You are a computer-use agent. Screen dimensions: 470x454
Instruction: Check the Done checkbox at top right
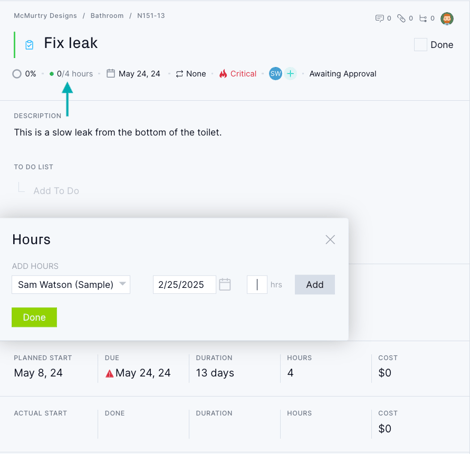click(420, 45)
